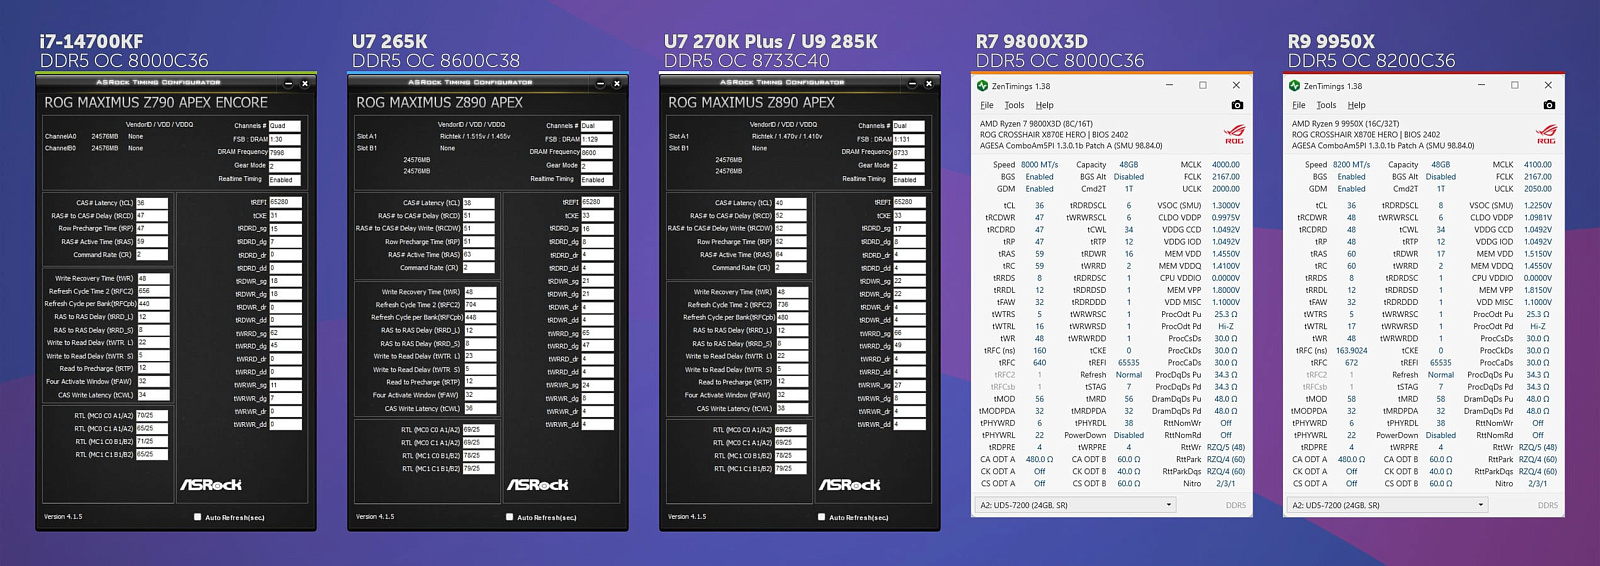Expand the A2: UD5-7200 module dropdown in the R9 9950X ZenTimings window

click(x=1388, y=506)
